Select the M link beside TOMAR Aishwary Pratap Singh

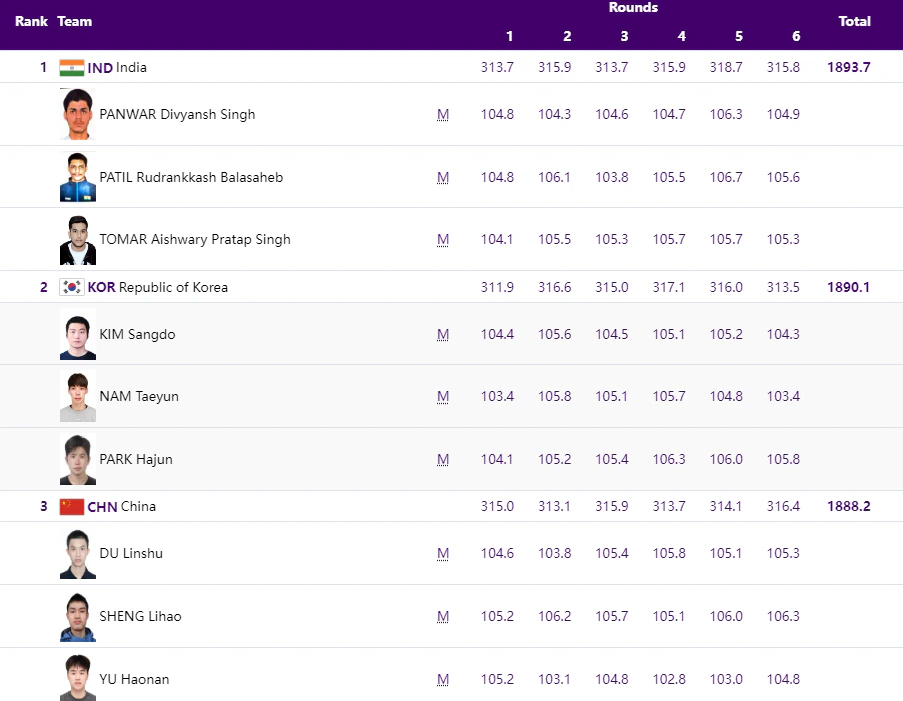(x=442, y=240)
